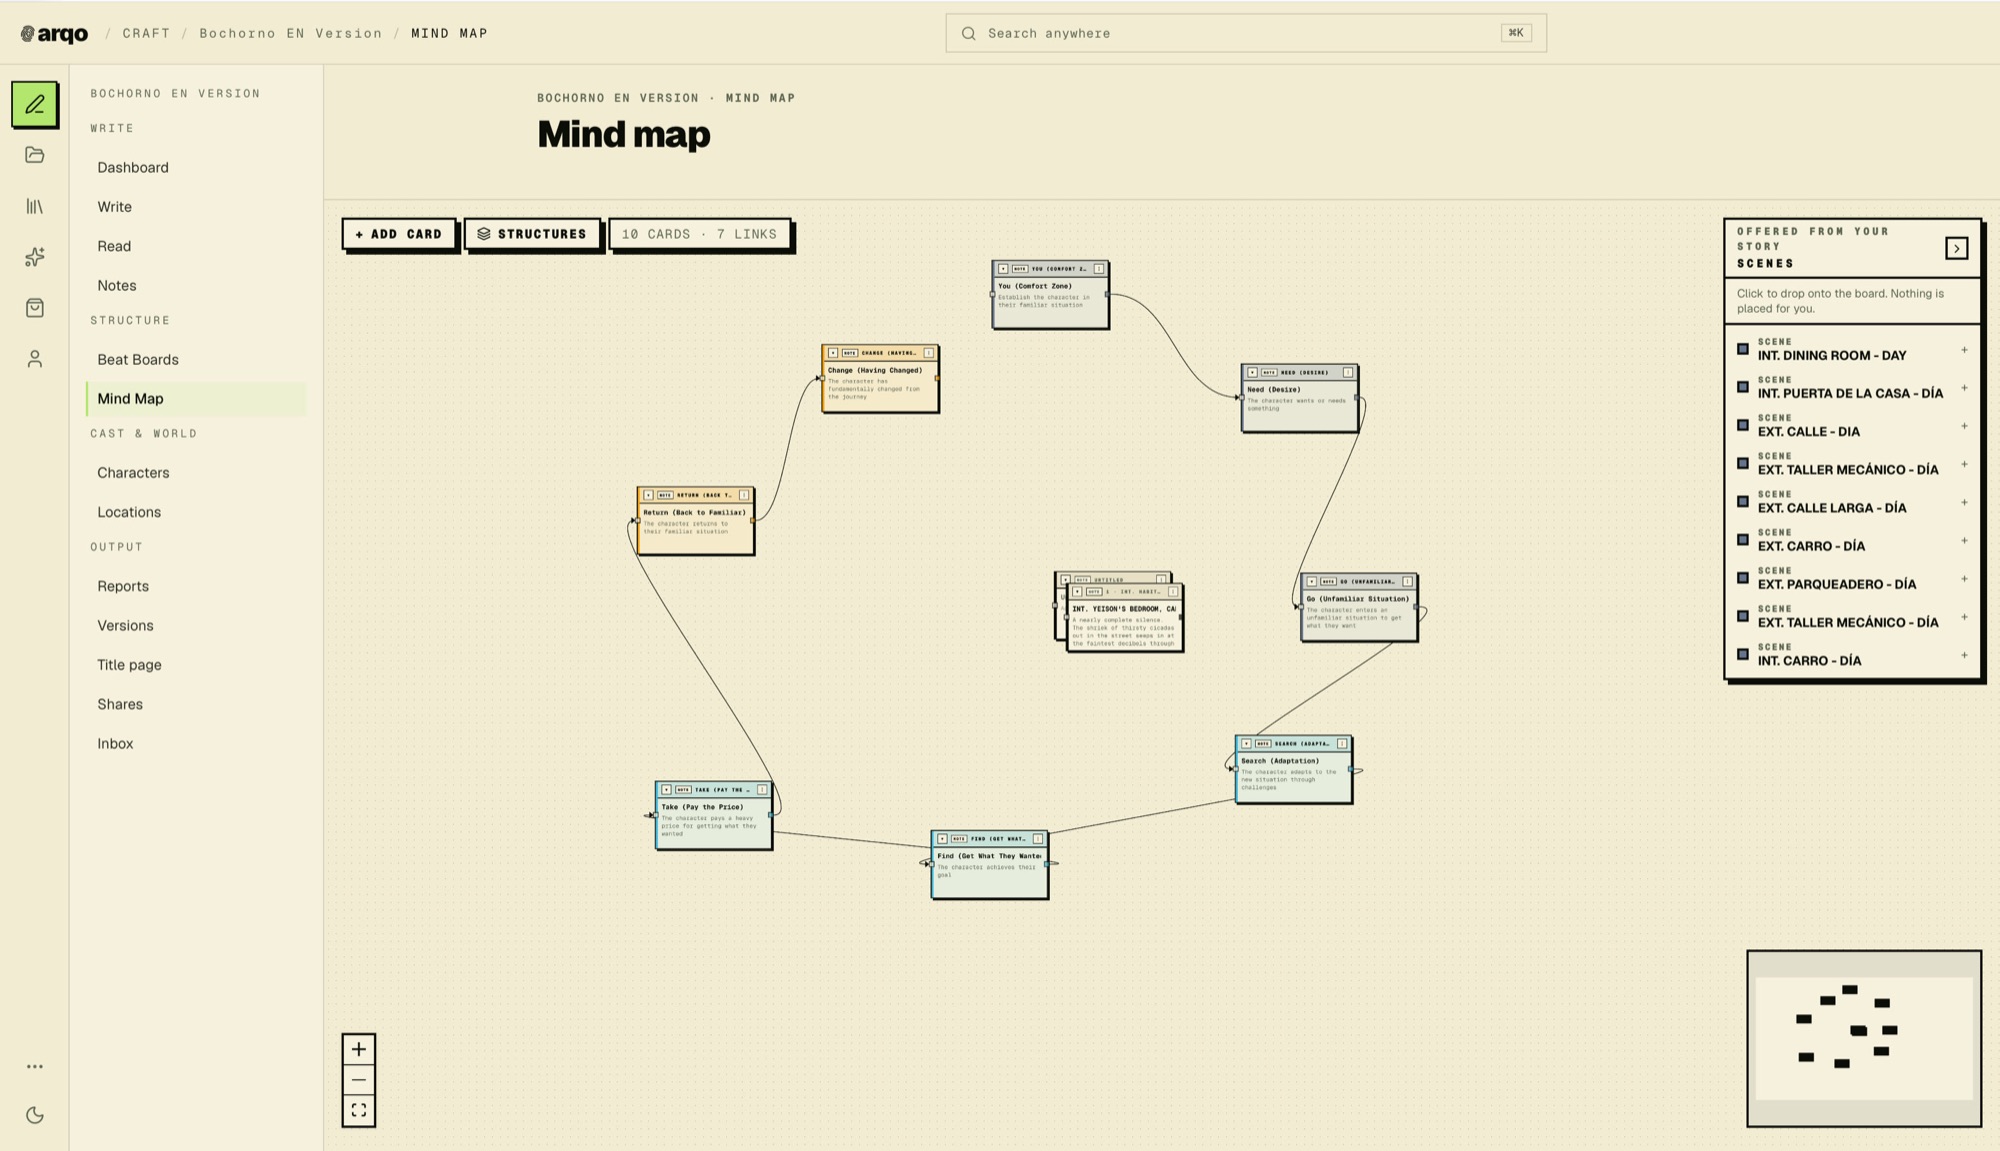Open the Go (Unfamiliar Situation) card menu
The height and width of the screenshot is (1151, 2000).
[1408, 581]
